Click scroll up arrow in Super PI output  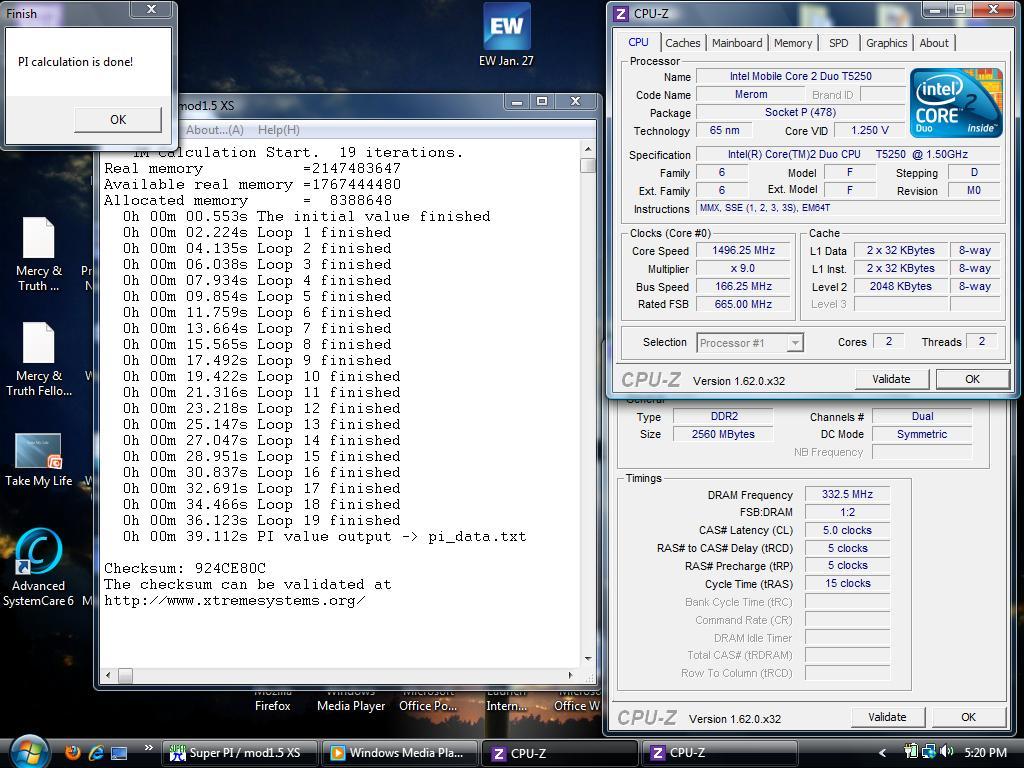click(x=588, y=150)
